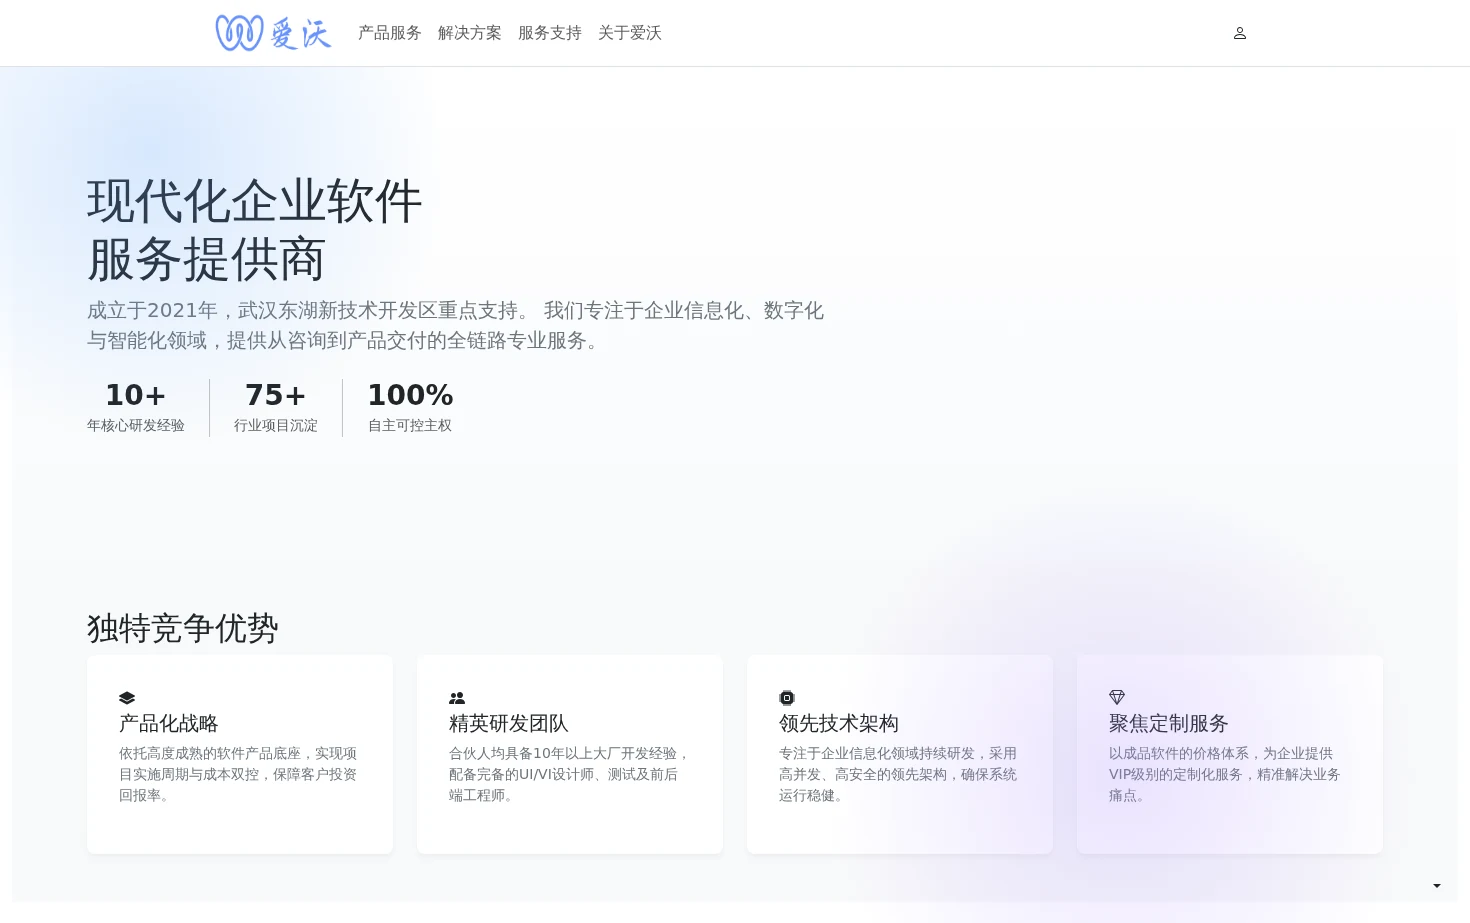Click the 成立于2021年 intro paragraph
1470x923 pixels.
tap(456, 326)
